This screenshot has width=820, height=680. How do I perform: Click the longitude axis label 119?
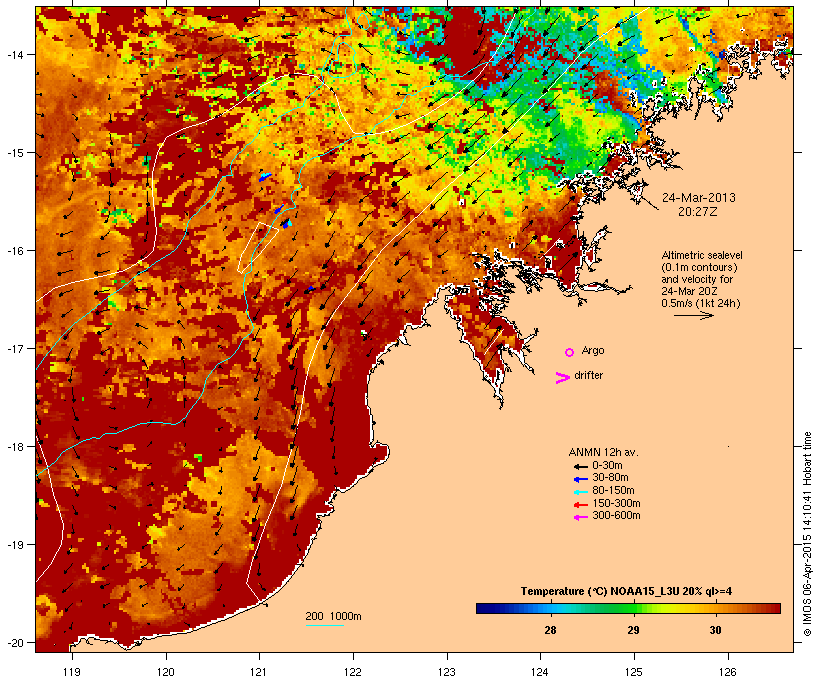[72, 672]
